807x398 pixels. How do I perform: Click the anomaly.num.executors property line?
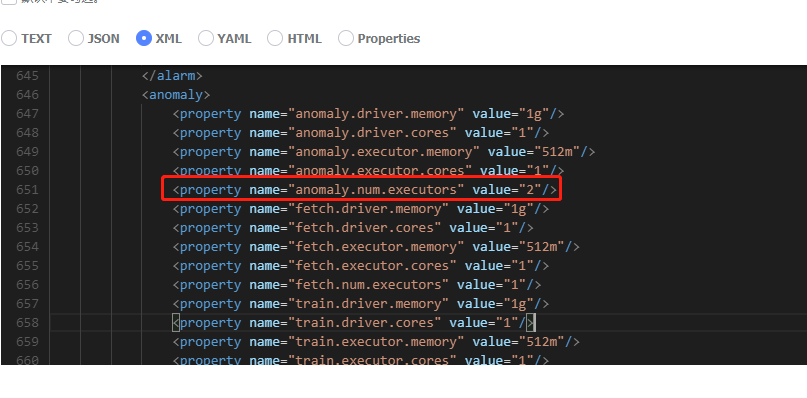click(365, 190)
